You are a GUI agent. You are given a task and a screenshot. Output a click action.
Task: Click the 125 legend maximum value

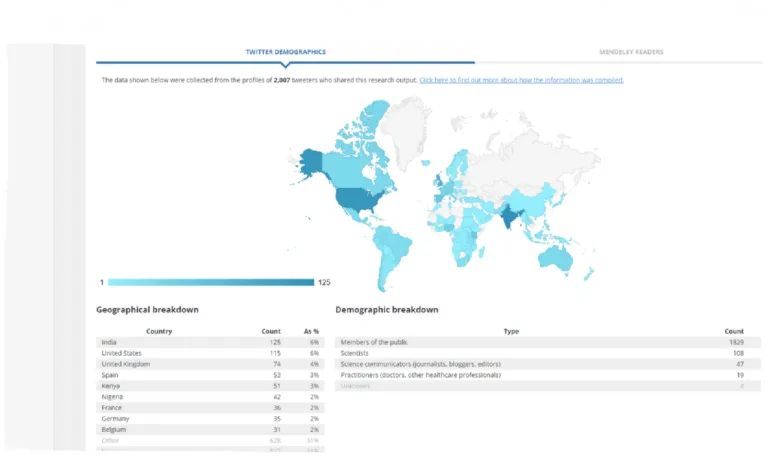click(x=324, y=282)
